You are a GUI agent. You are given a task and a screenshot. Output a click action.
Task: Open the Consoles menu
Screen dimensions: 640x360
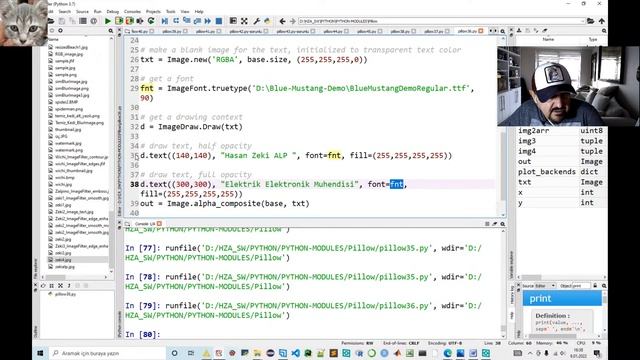132,11
